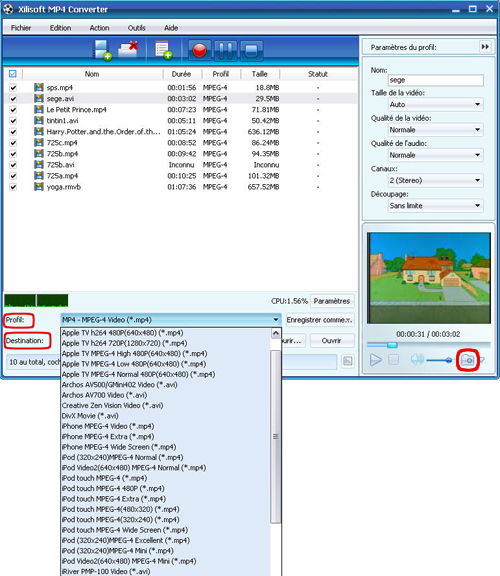Image resolution: width=500 pixels, height=576 pixels.
Task: Uncheck the Harry.Potter file checkbox
Action: [x=13, y=132]
